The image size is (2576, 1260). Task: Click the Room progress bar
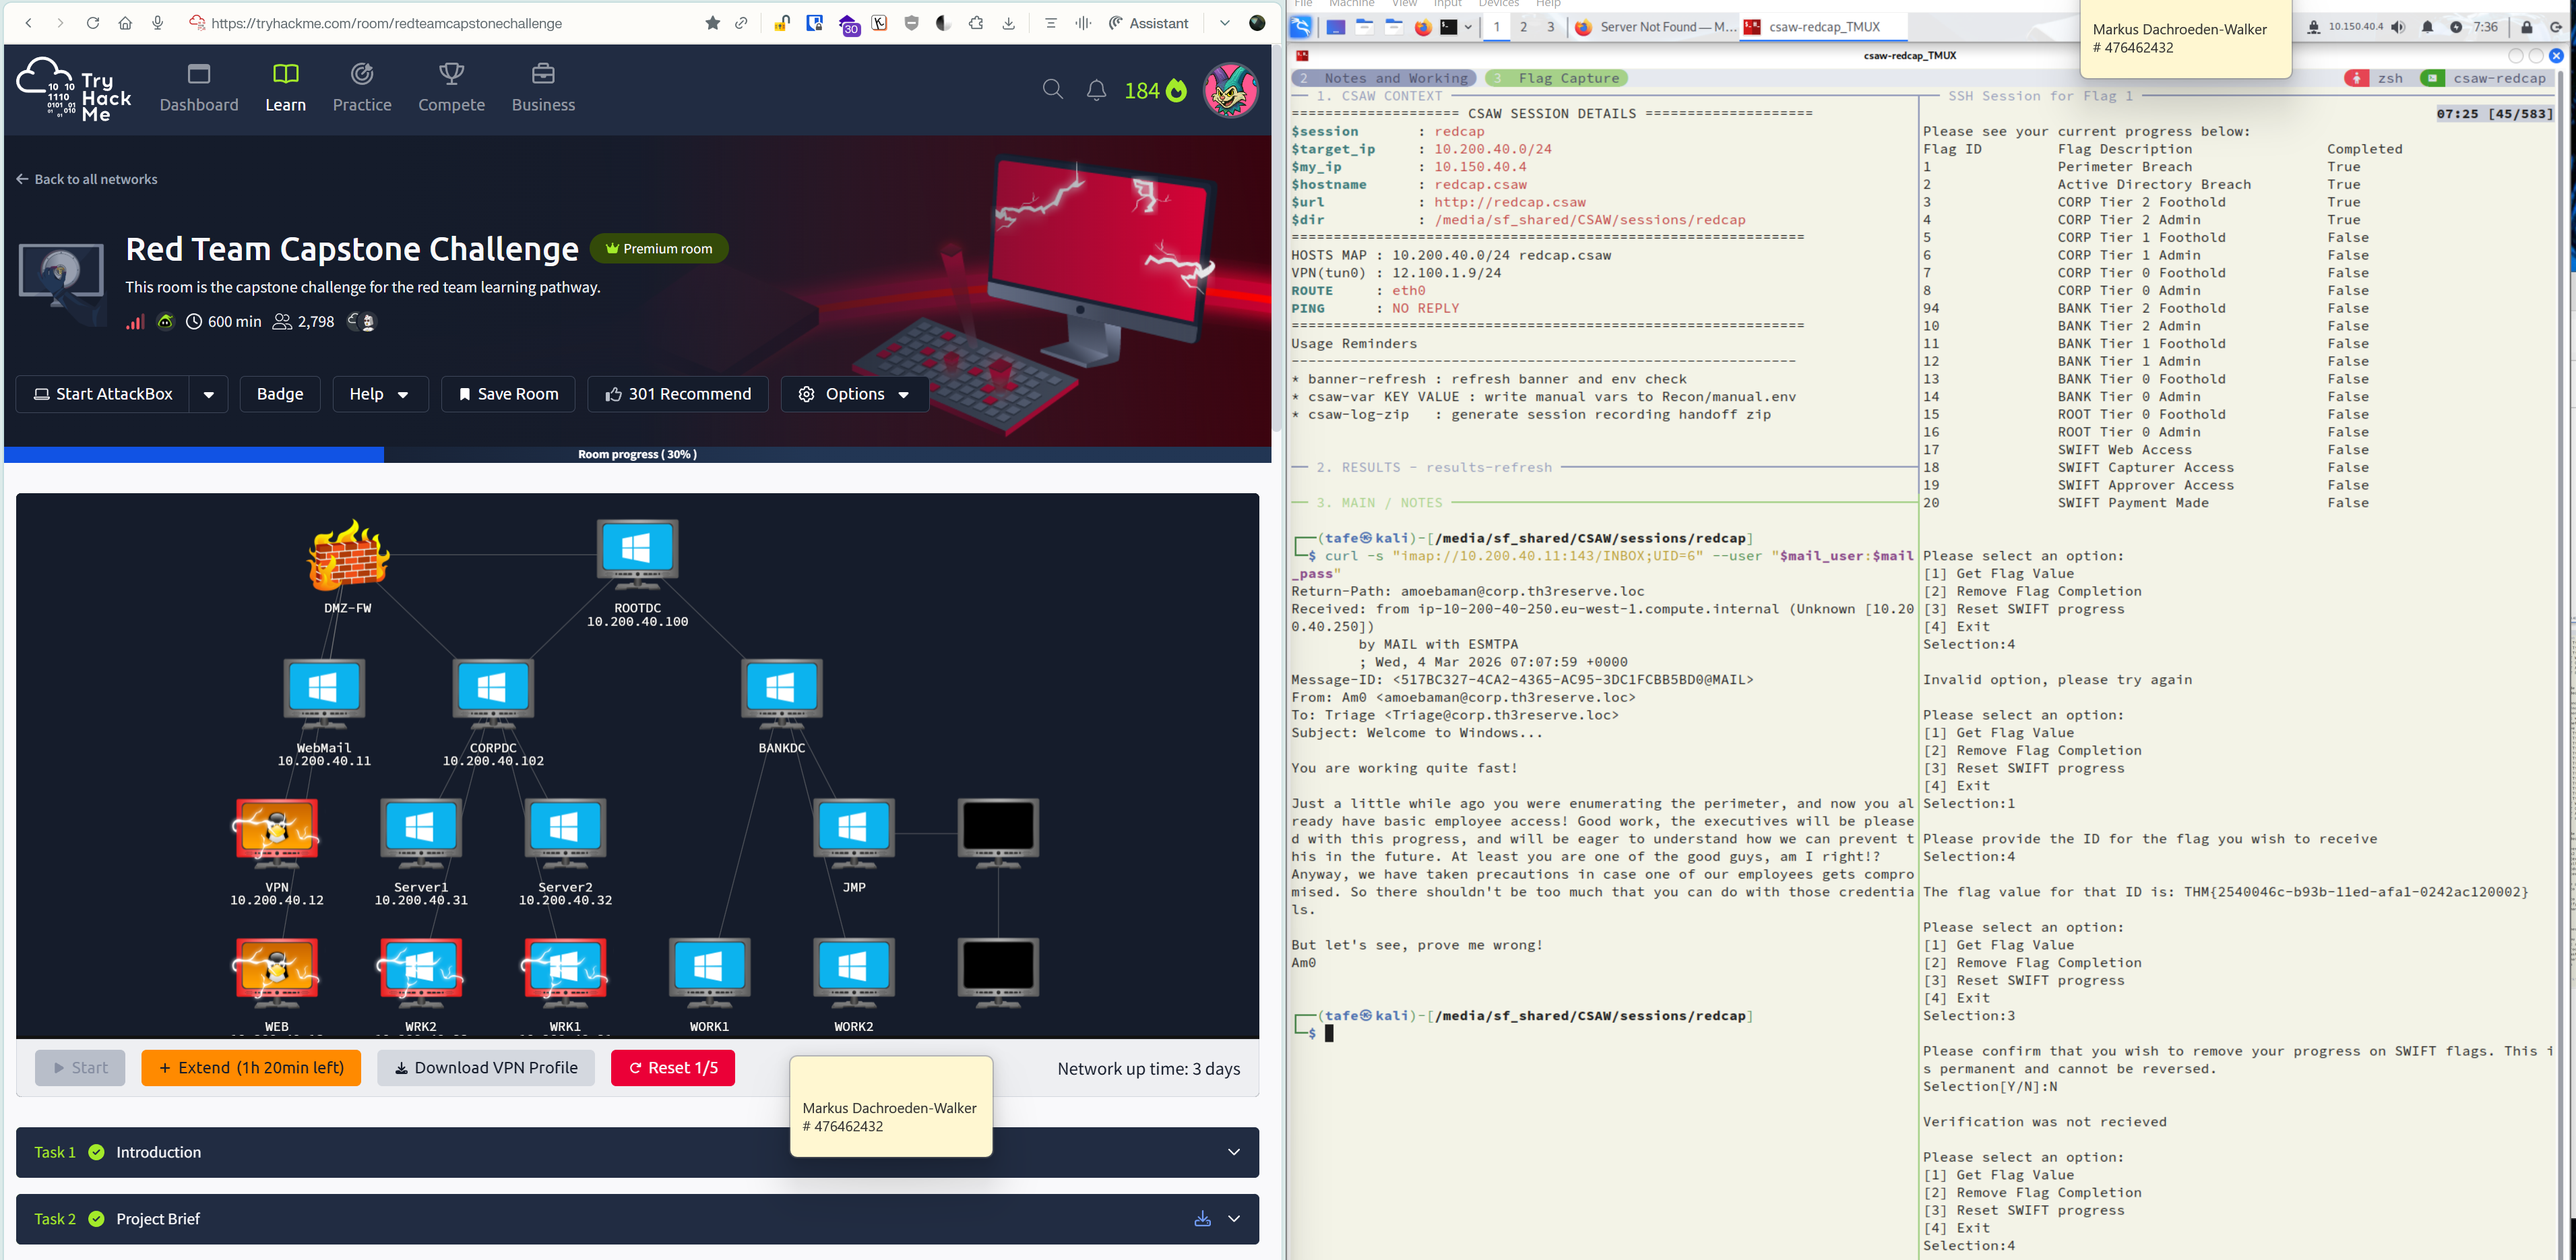(637, 454)
